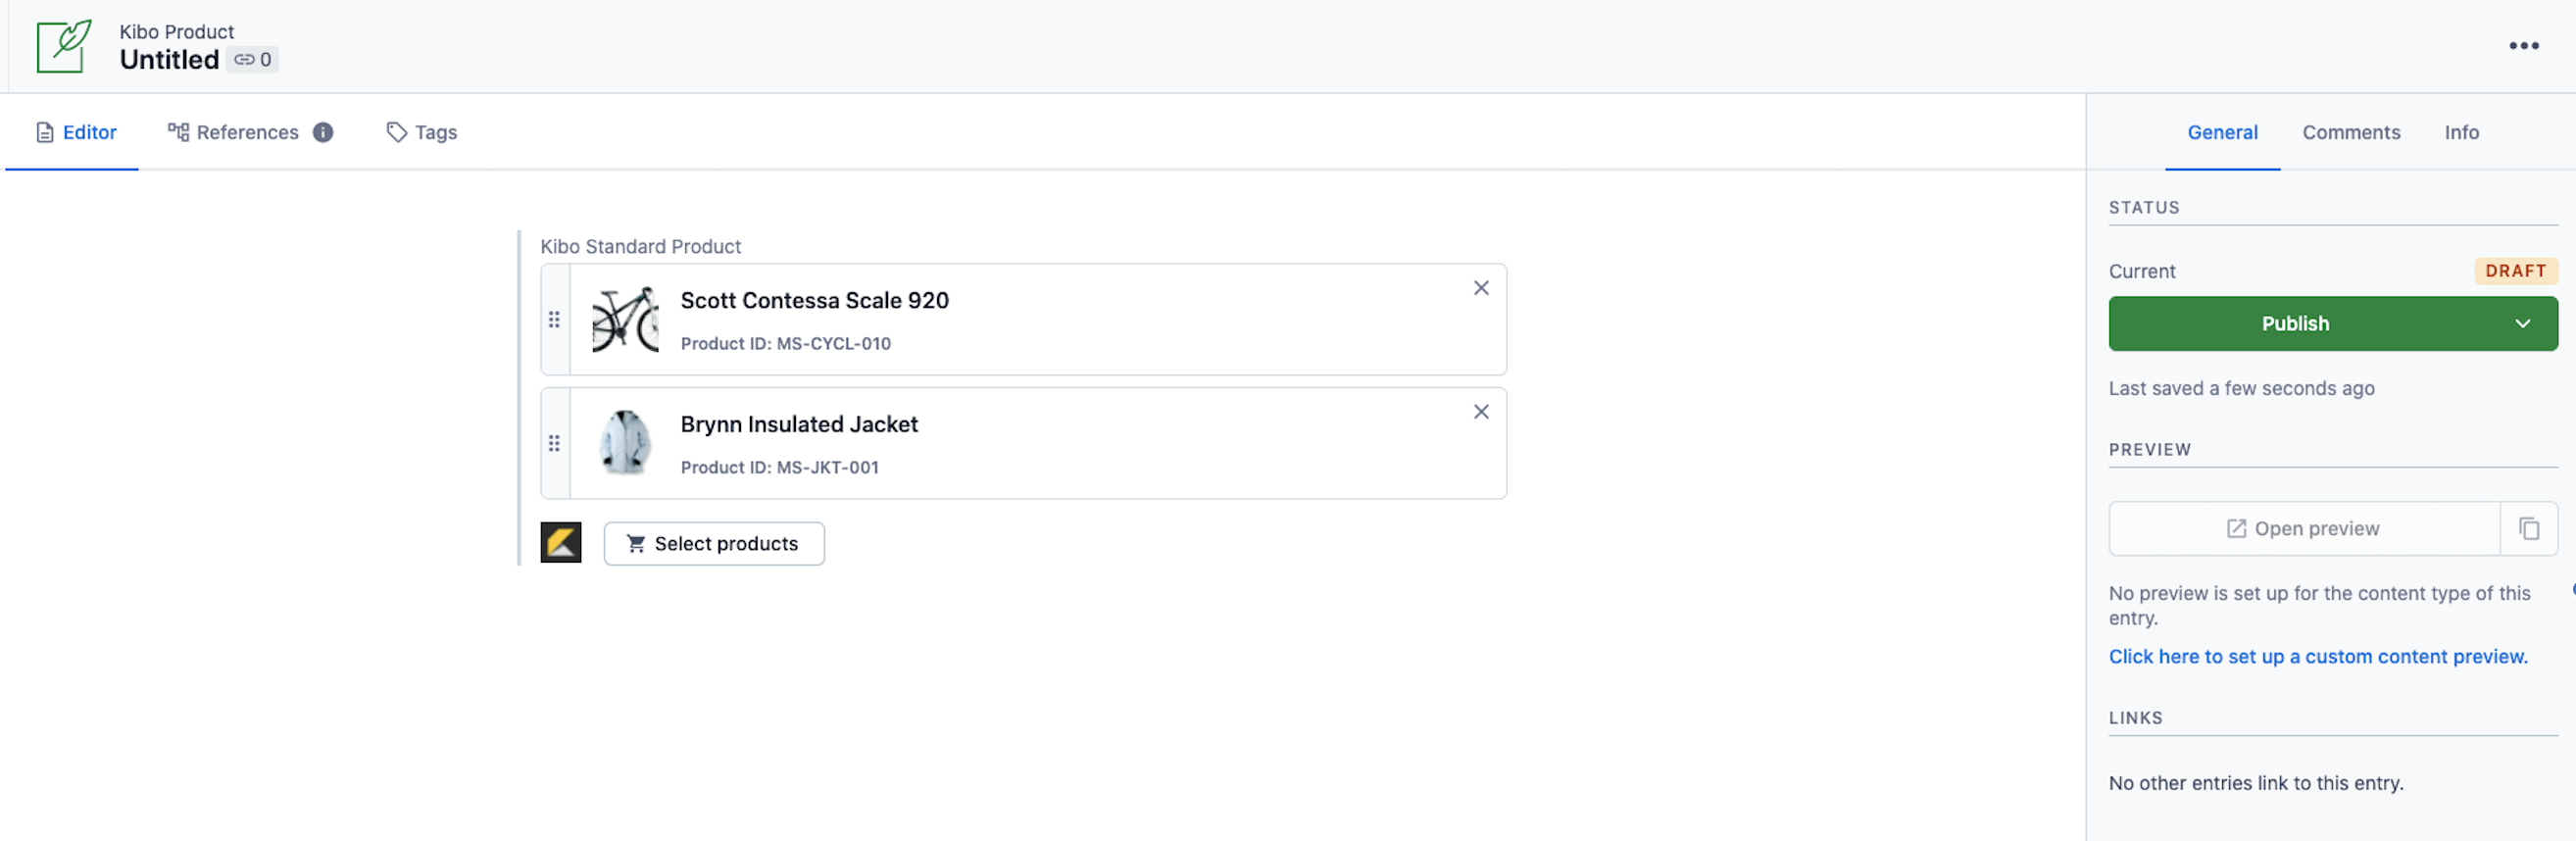Viewport: 2576px width, 841px height.
Task: Click drag handle of Scott Contessa Scale 920
Action: 554,320
